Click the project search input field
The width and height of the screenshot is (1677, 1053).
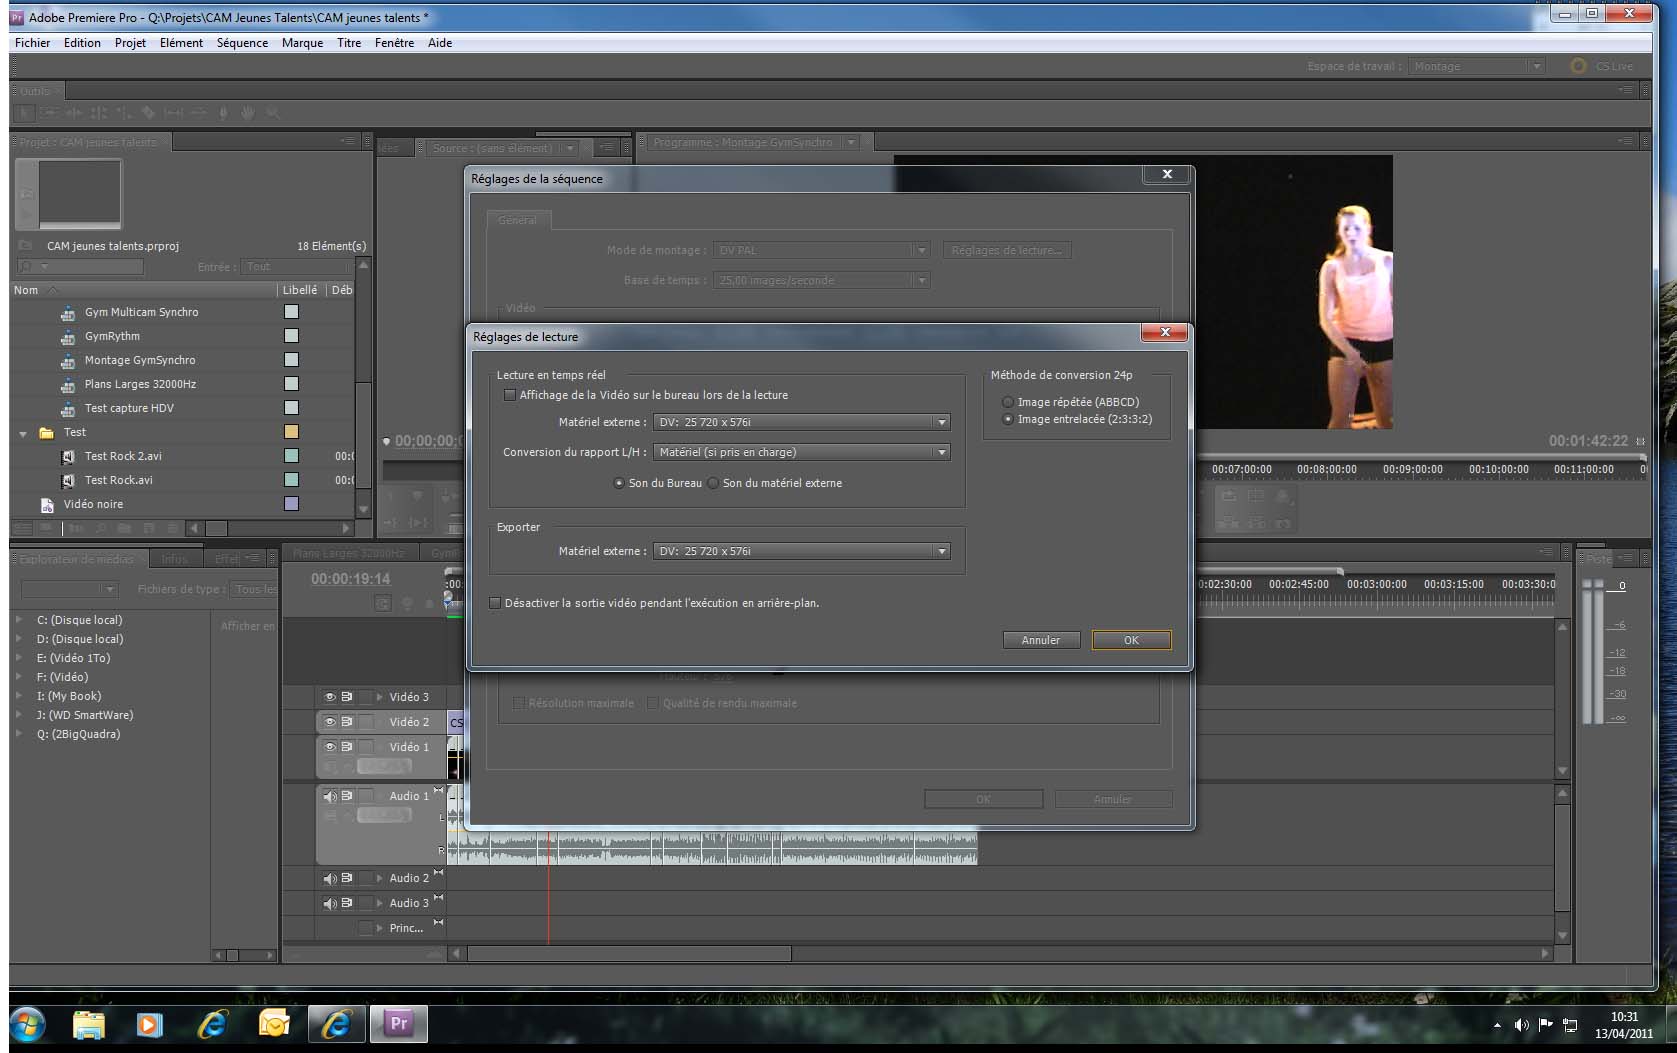coord(80,267)
